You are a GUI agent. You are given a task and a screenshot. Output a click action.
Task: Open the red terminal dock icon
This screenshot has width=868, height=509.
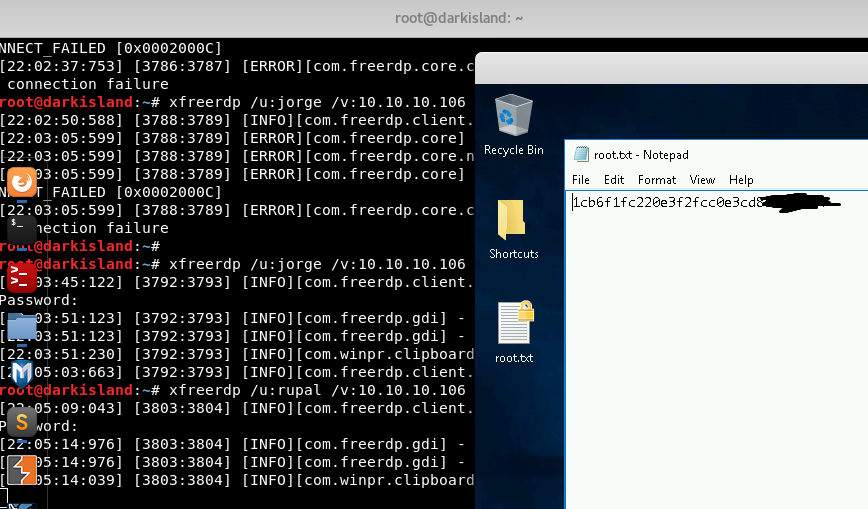pyautogui.click(x=22, y=277)
